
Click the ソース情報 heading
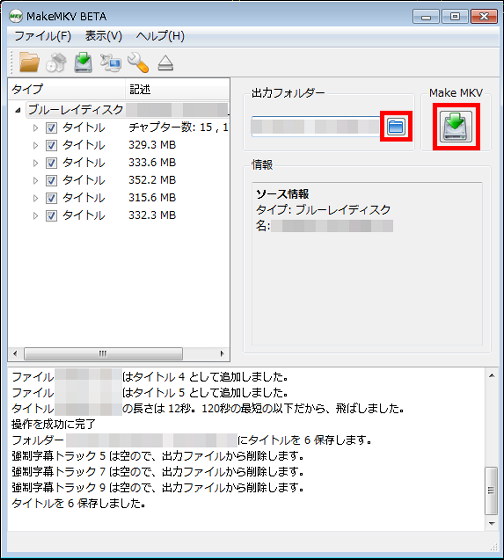pos(282,194)
